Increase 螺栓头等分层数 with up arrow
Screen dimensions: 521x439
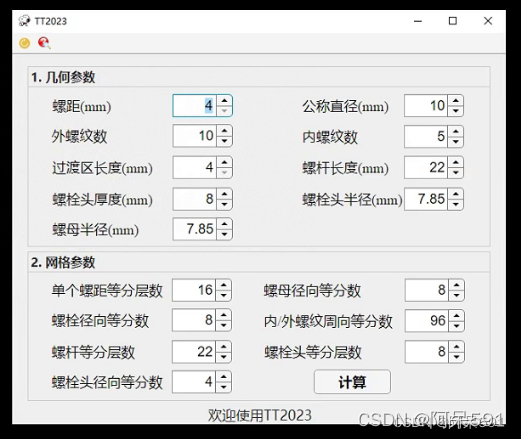(x=456, y=347)
